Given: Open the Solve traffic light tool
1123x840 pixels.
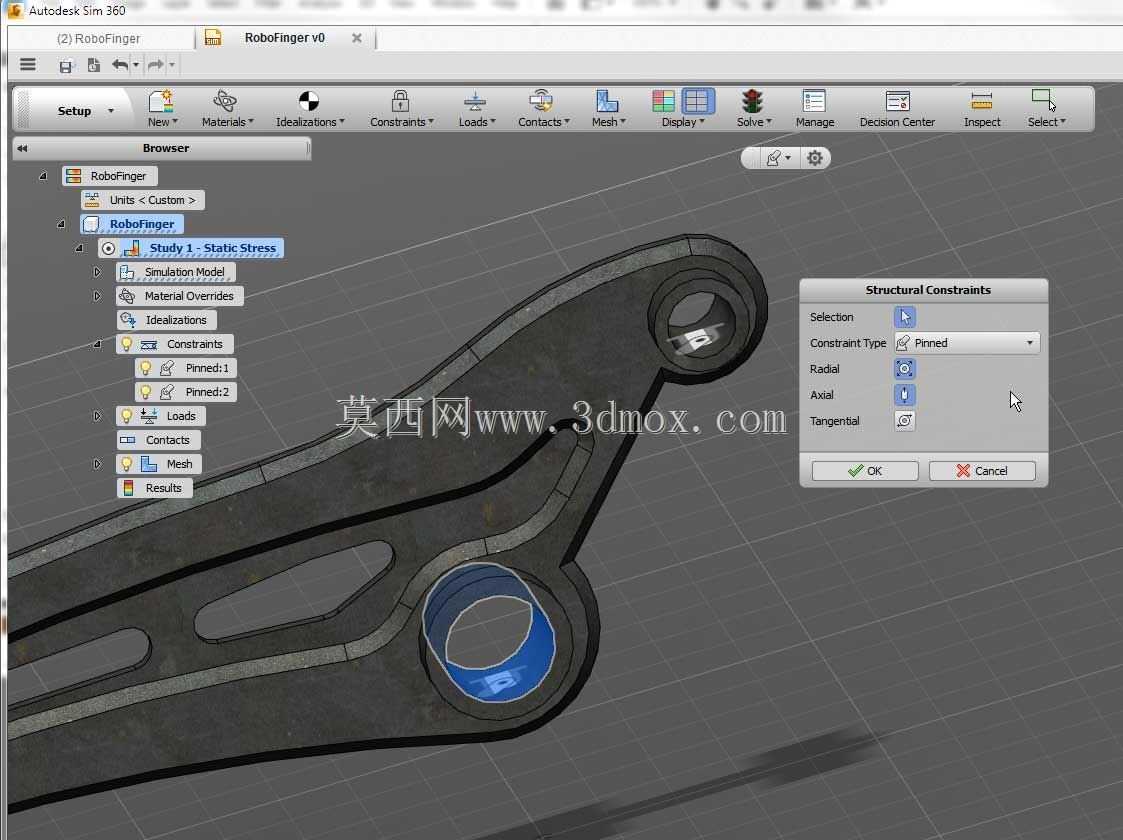Looking at the screenshot, I should 753,109.
